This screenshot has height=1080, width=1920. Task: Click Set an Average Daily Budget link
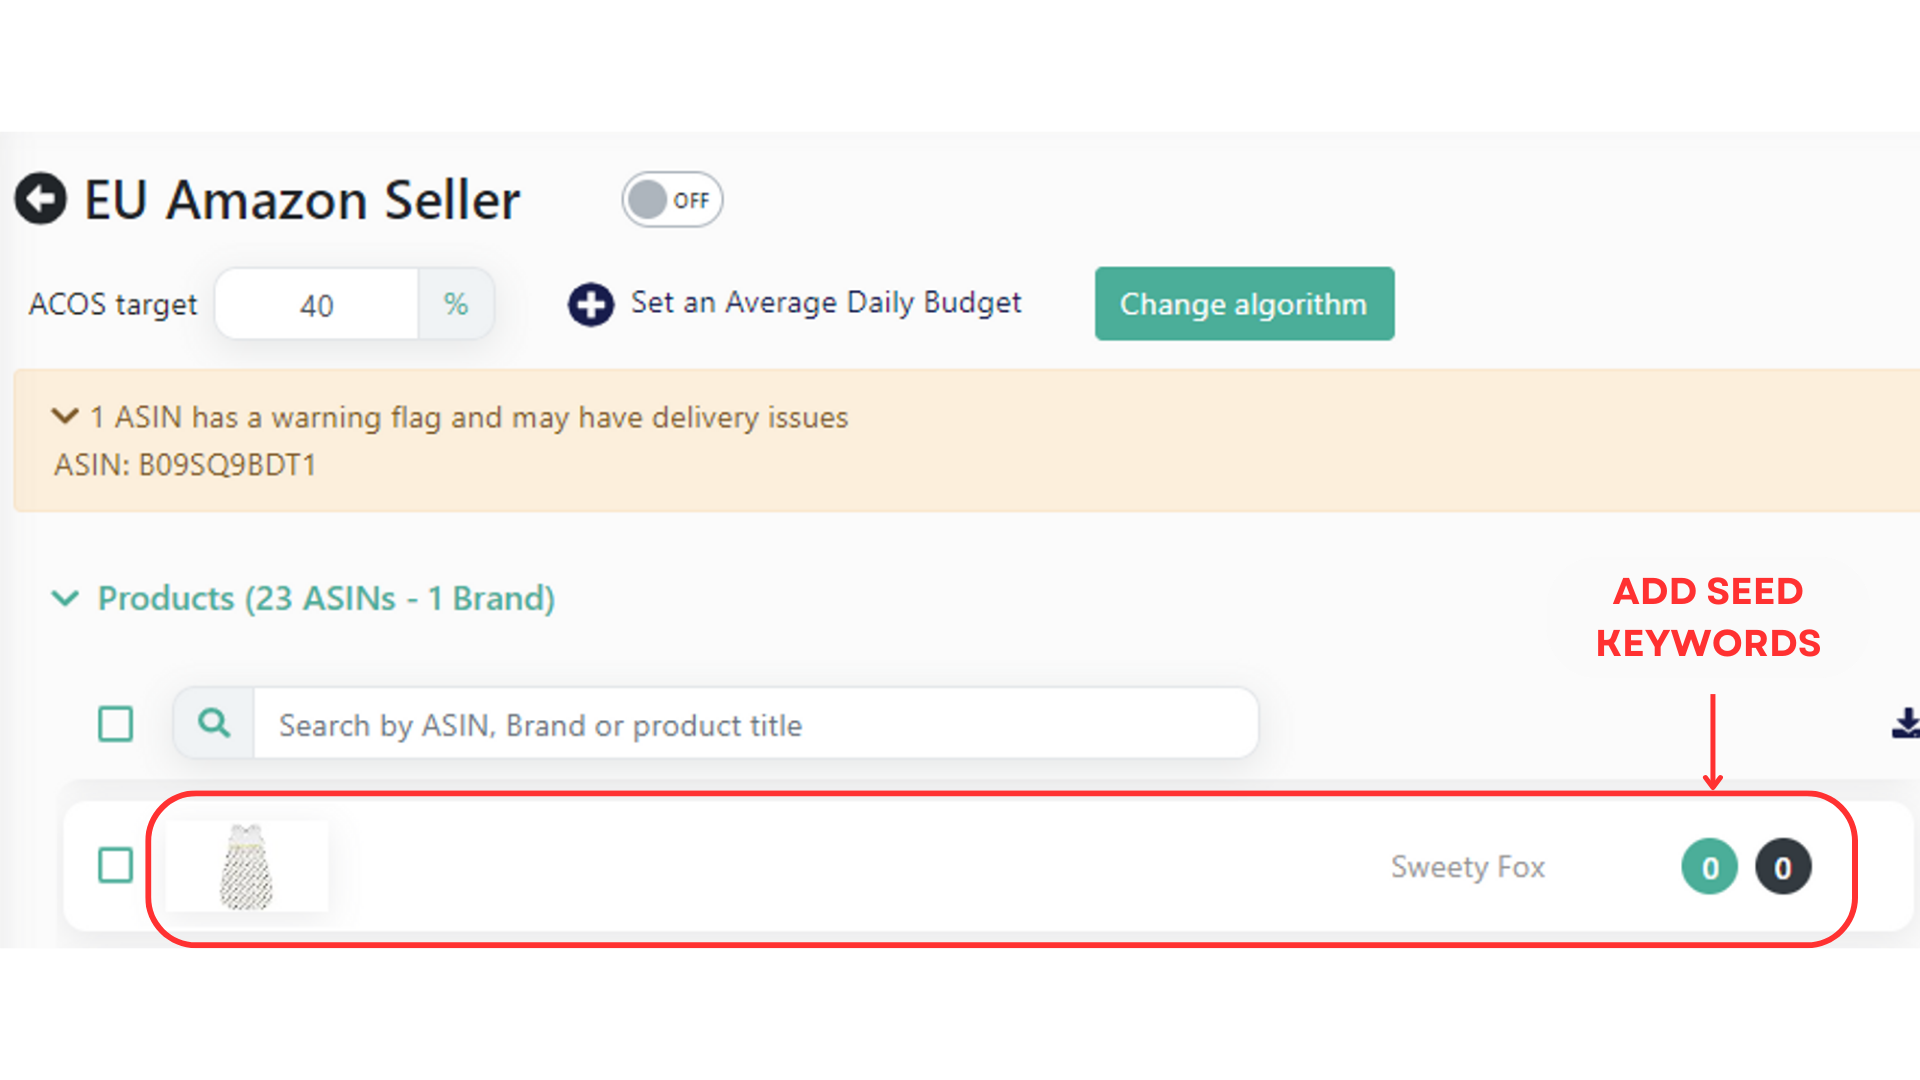tap(826, 302)
